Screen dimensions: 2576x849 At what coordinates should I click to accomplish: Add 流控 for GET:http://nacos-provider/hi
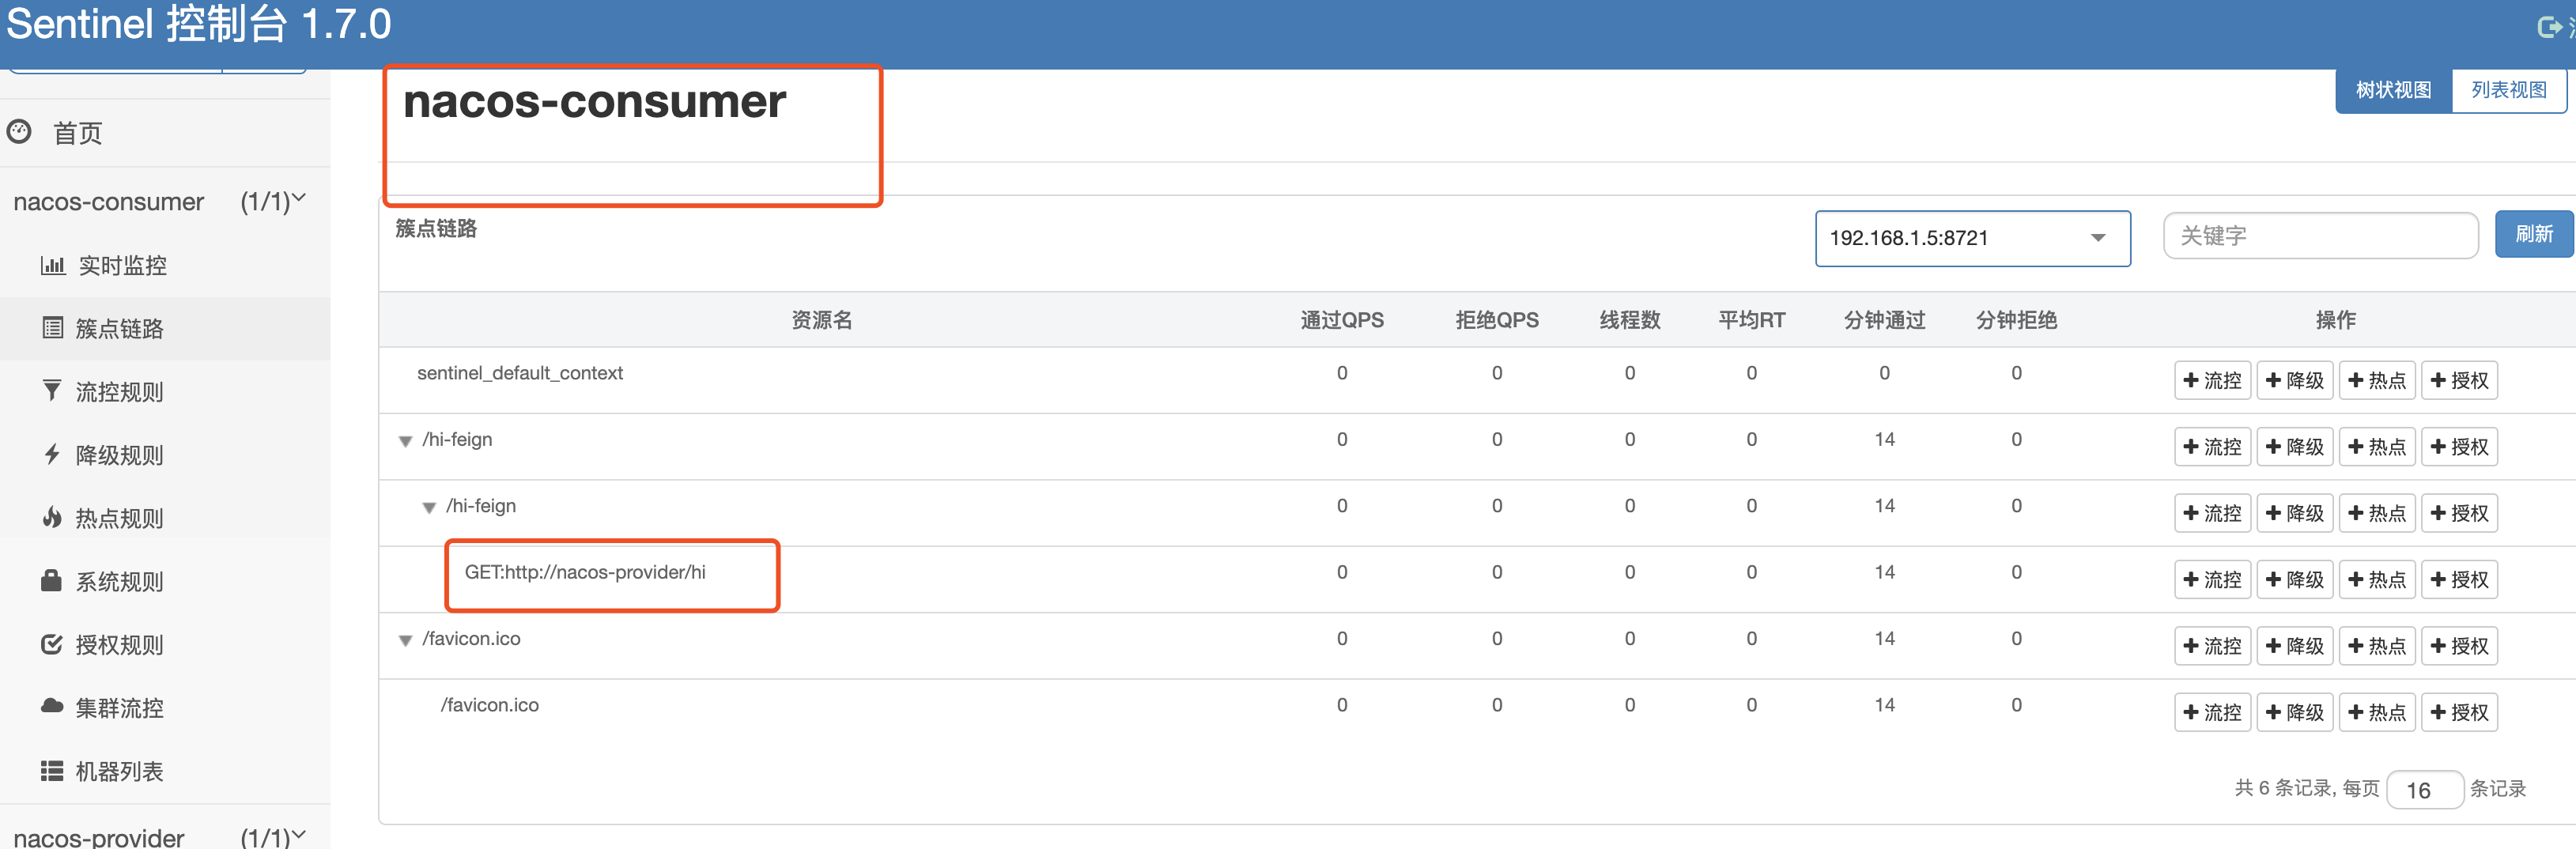click(x=2212, y=579)
